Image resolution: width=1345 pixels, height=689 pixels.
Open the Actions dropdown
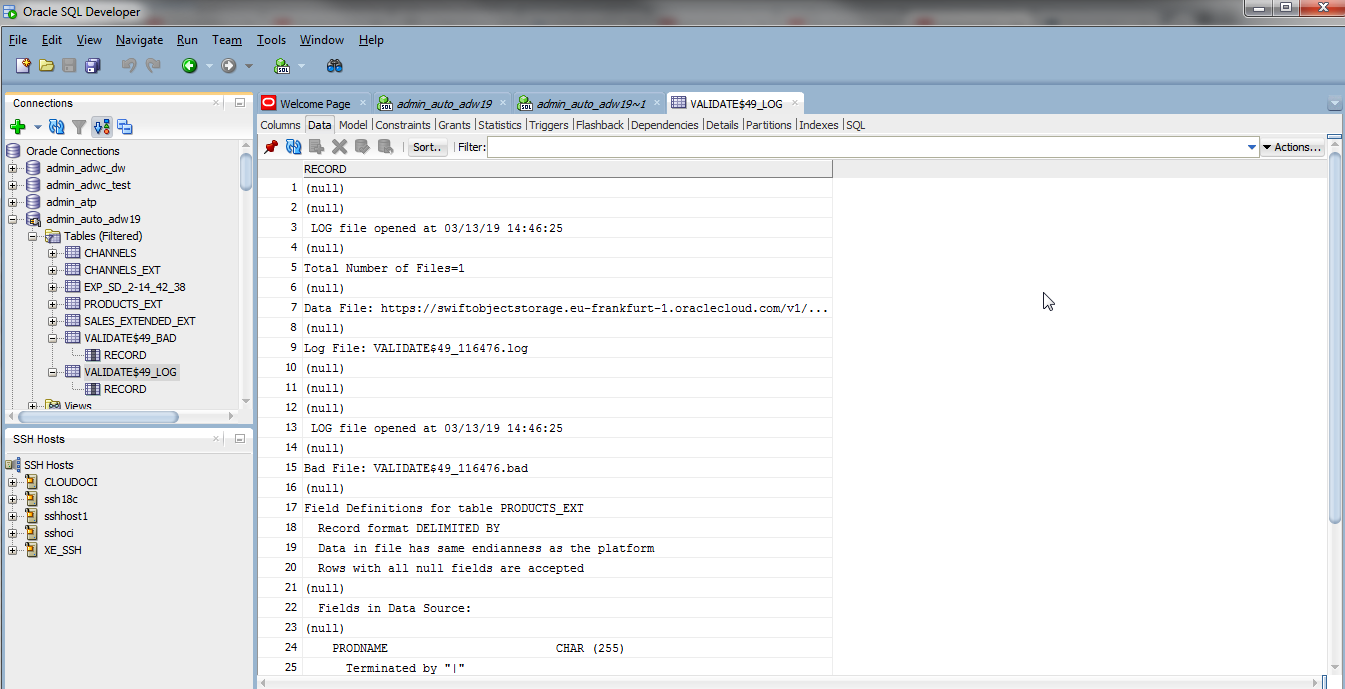pyautogui.click(x=1292, y=147)
